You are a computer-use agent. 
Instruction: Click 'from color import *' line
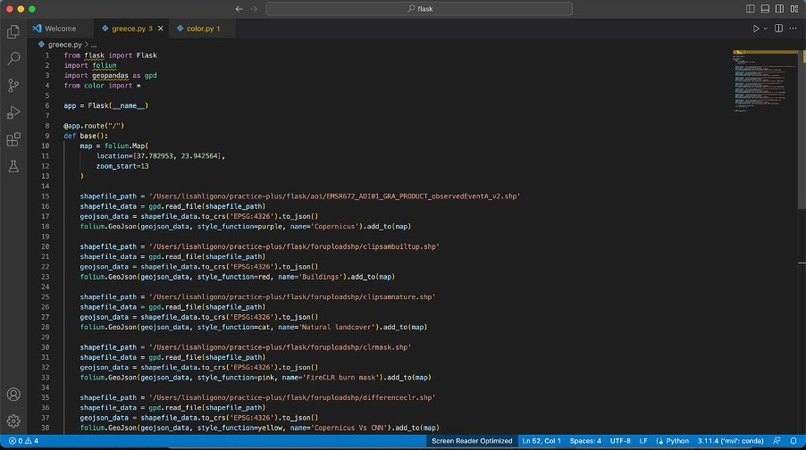(x=102, y=86)
